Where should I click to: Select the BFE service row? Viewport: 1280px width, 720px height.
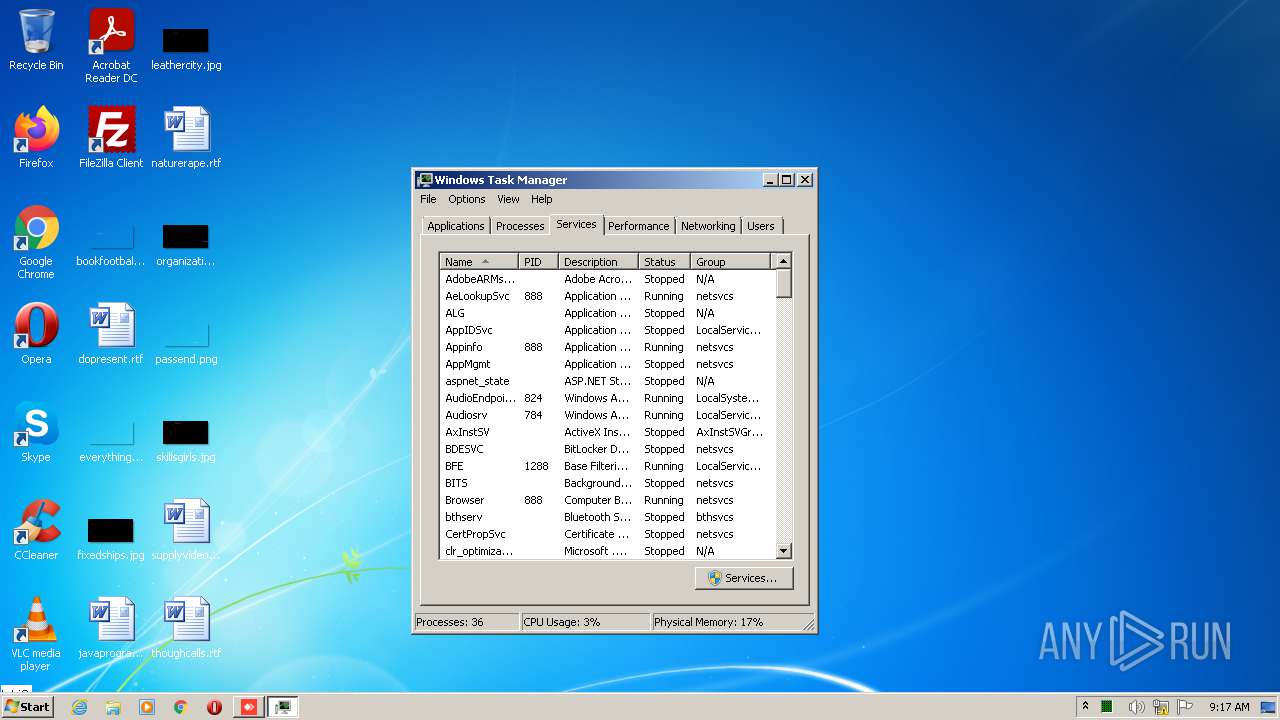pyautogui.click(x=607, y=466)
